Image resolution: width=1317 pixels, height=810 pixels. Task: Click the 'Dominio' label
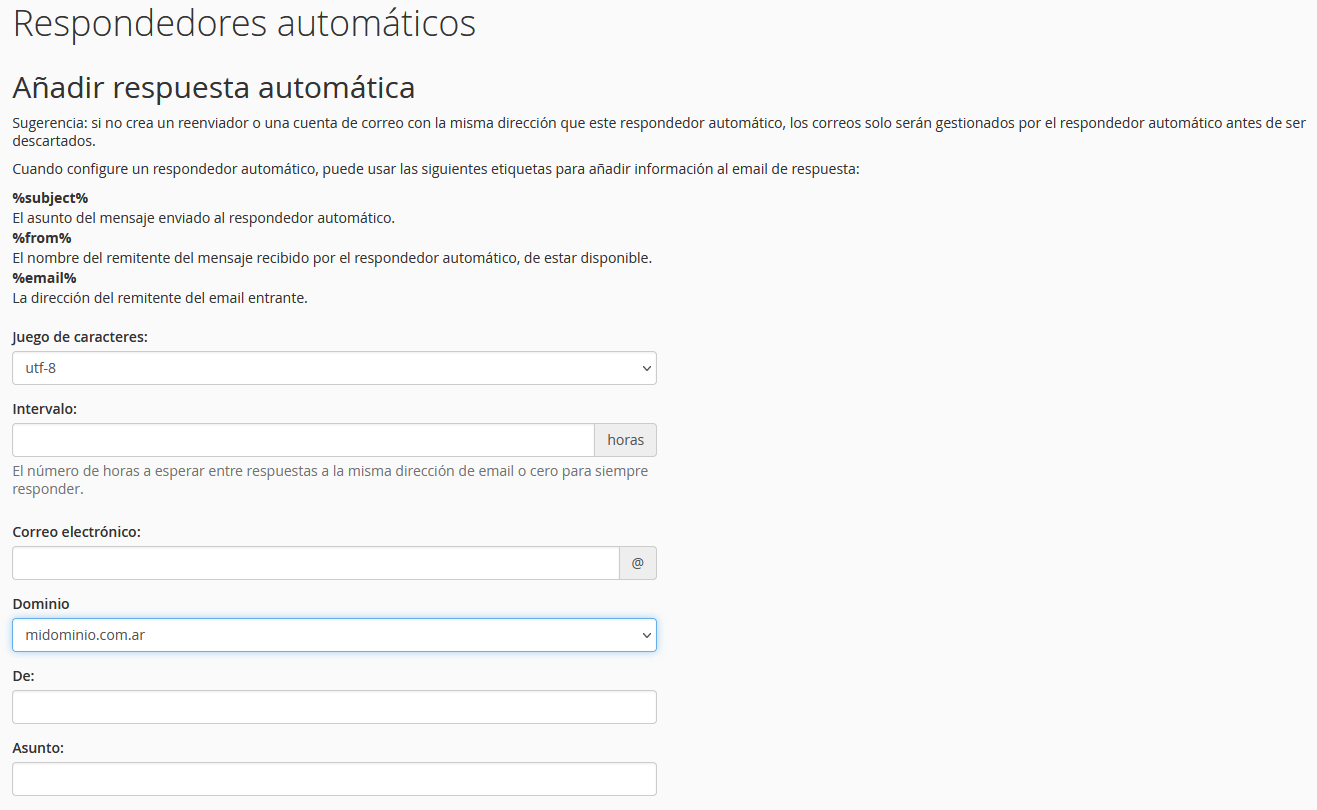[41, 604]
